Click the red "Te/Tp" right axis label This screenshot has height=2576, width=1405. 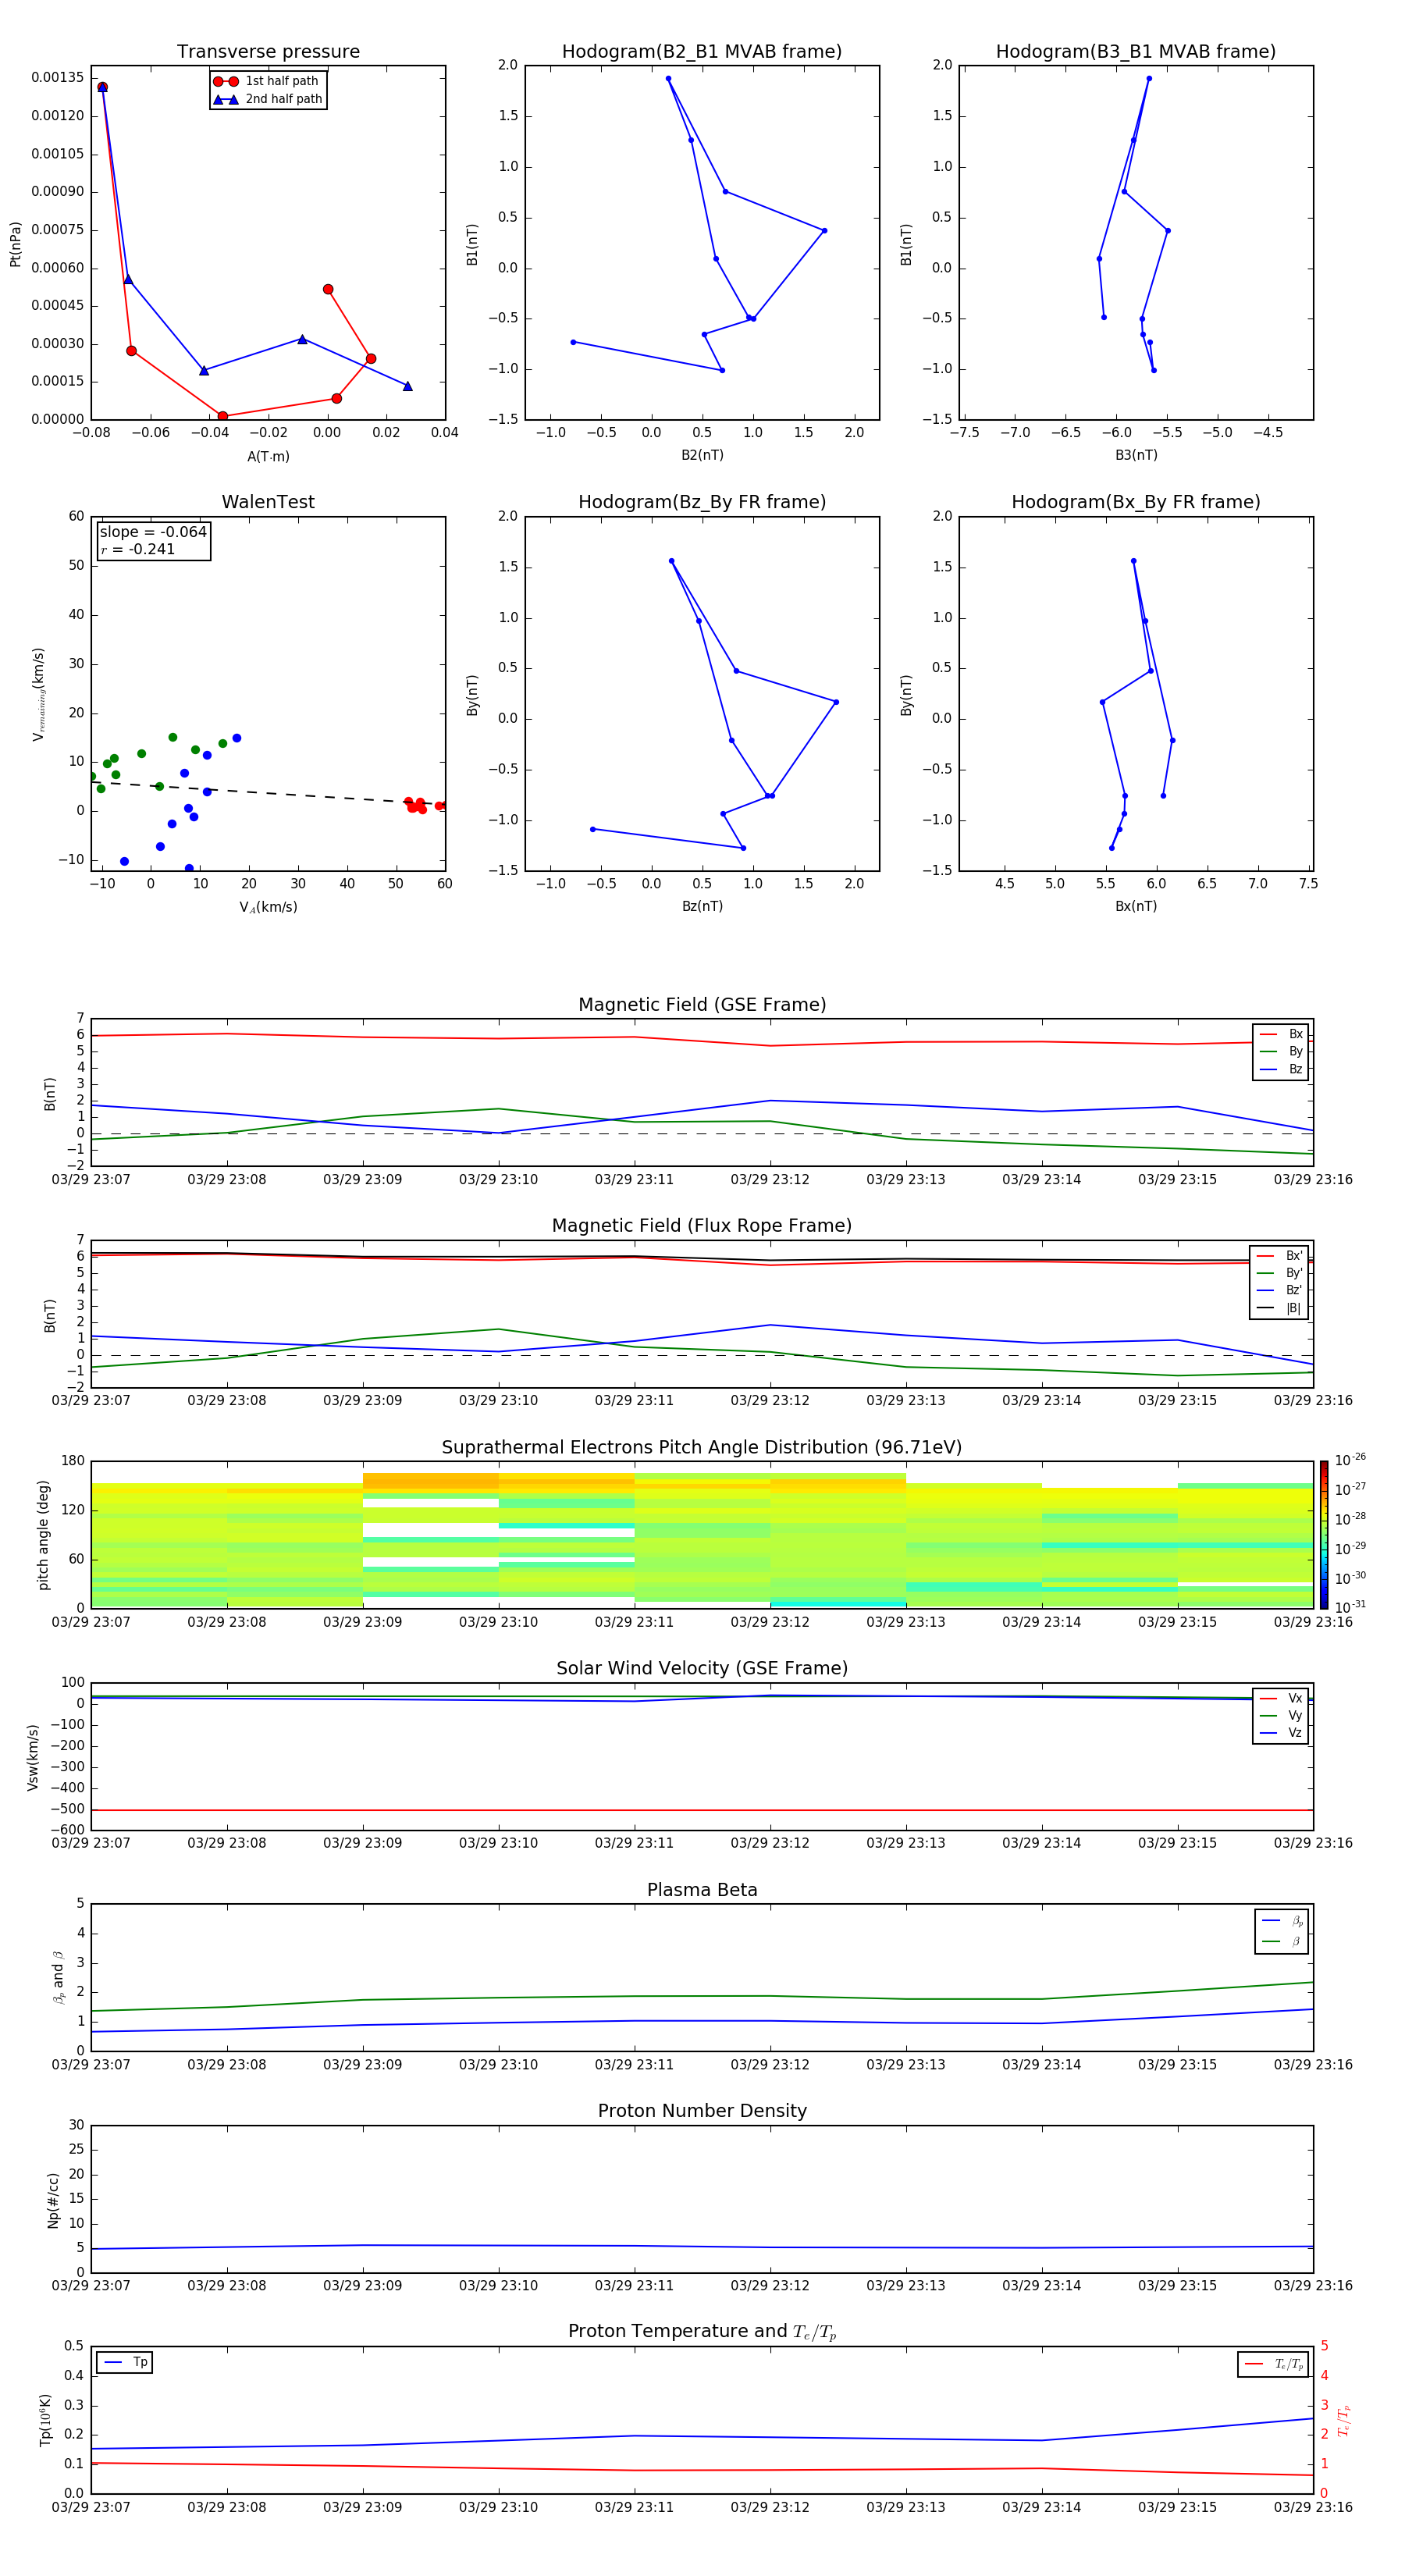coord(1343,2420)
